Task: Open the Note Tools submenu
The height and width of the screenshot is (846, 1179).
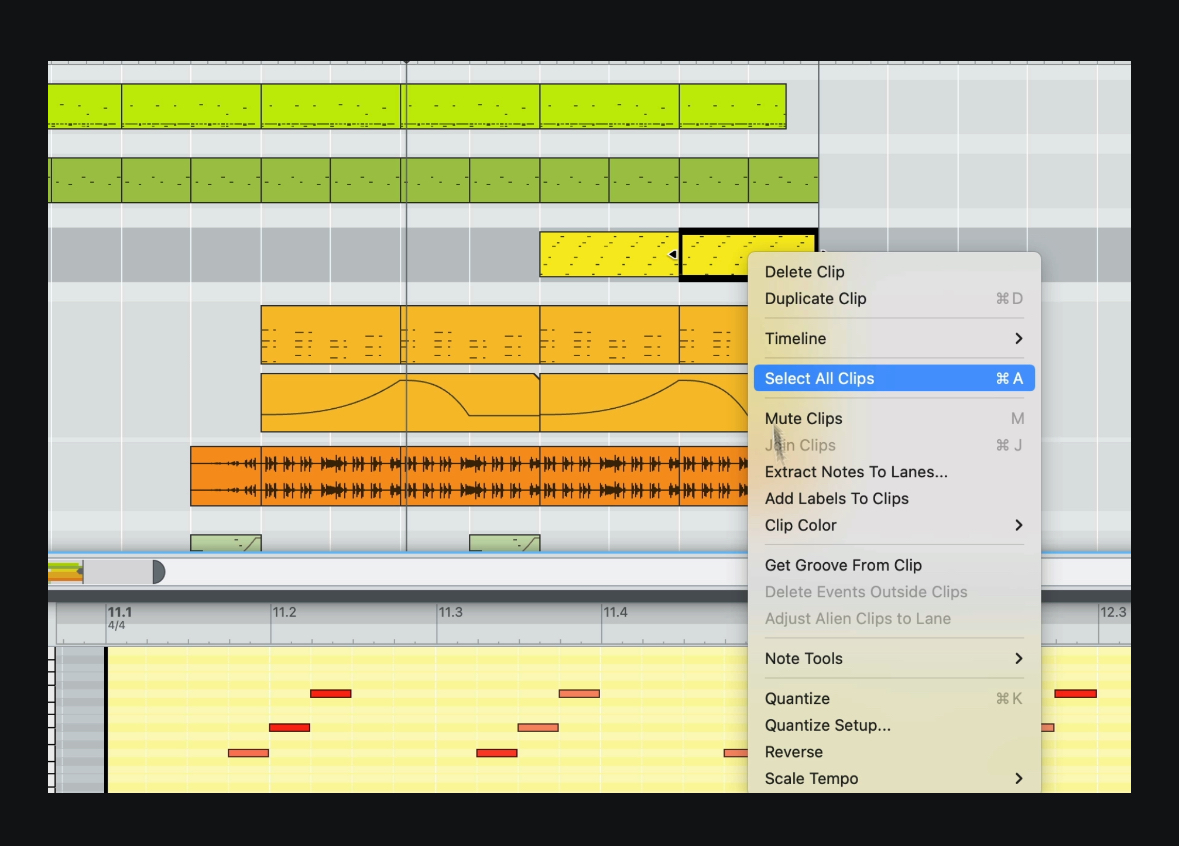Action: tap(894, 658)
